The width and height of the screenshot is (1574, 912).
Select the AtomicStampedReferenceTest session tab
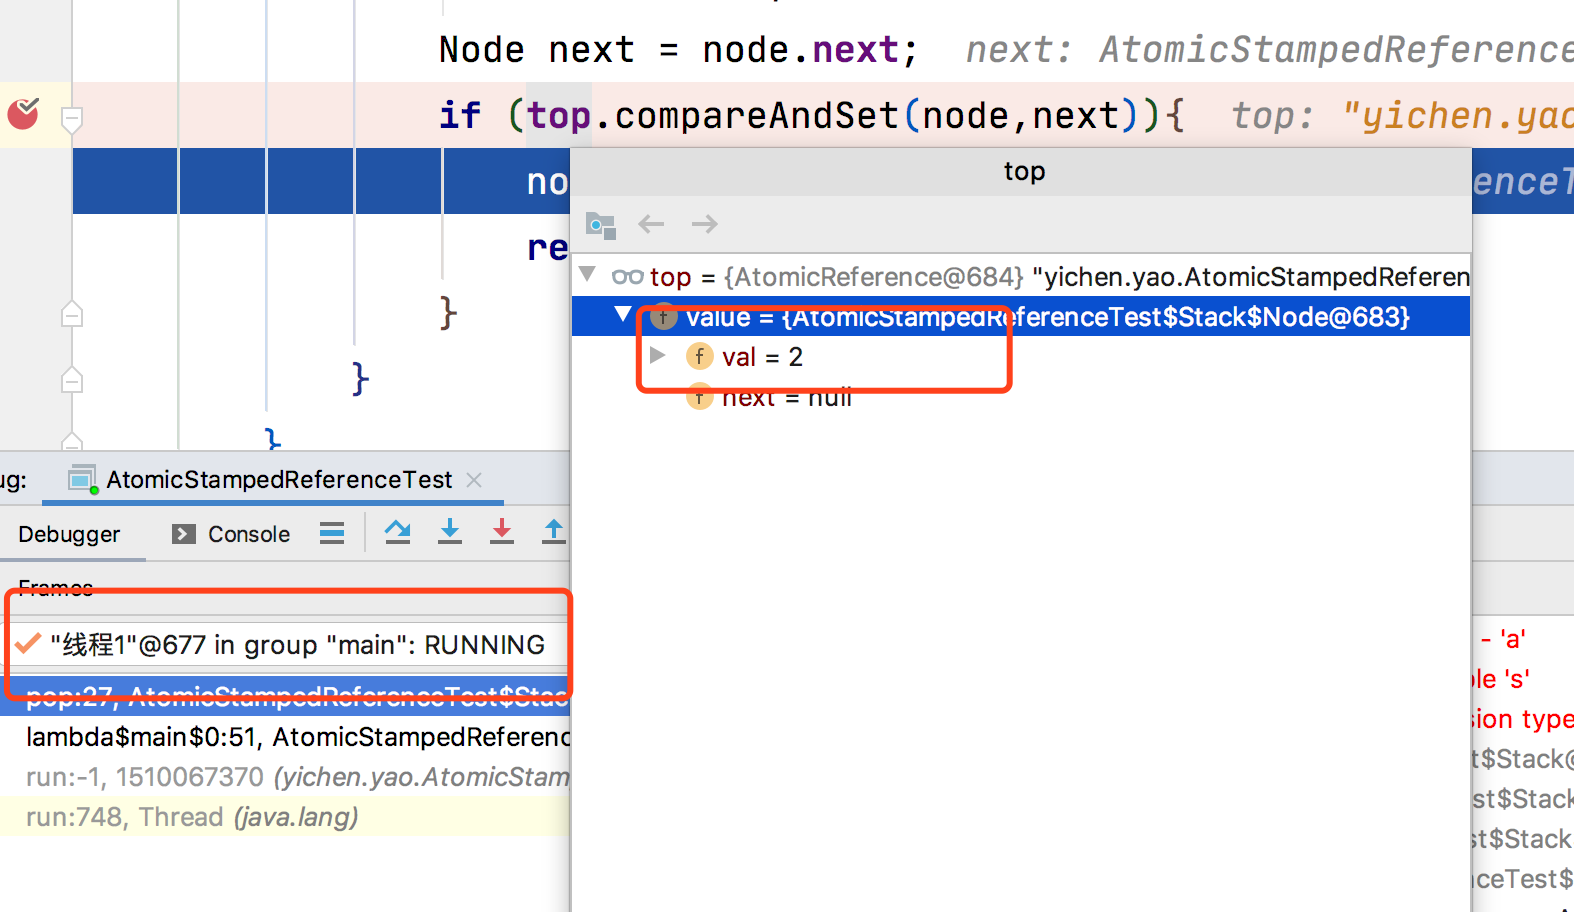pos(278,480)
